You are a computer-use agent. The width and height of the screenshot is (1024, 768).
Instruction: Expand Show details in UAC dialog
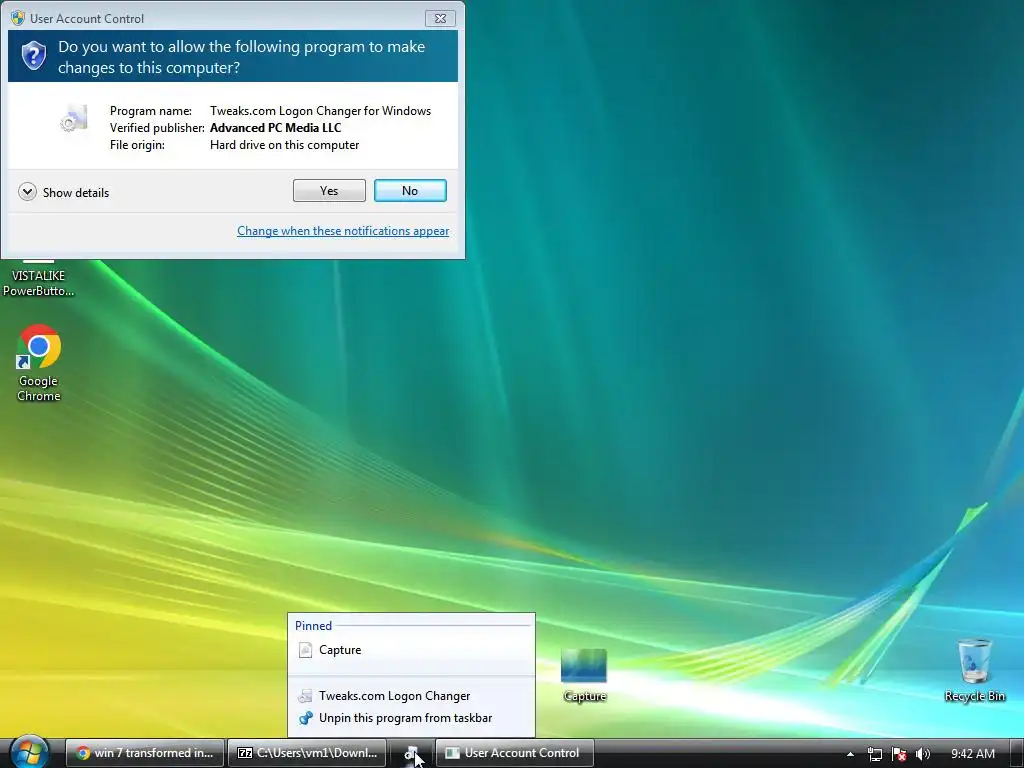pyautogui.click(x=64, y=192)
